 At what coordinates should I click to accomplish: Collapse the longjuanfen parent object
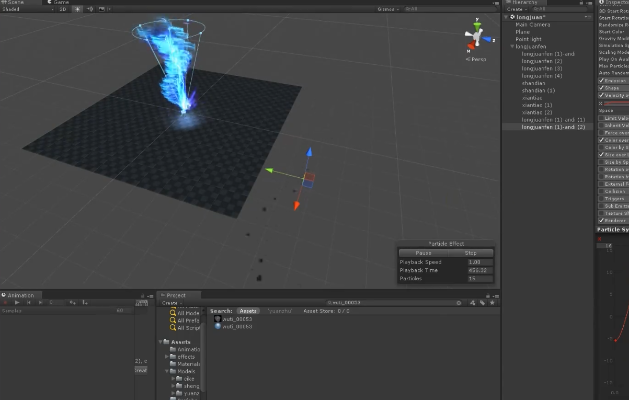[x=512, y=47]
